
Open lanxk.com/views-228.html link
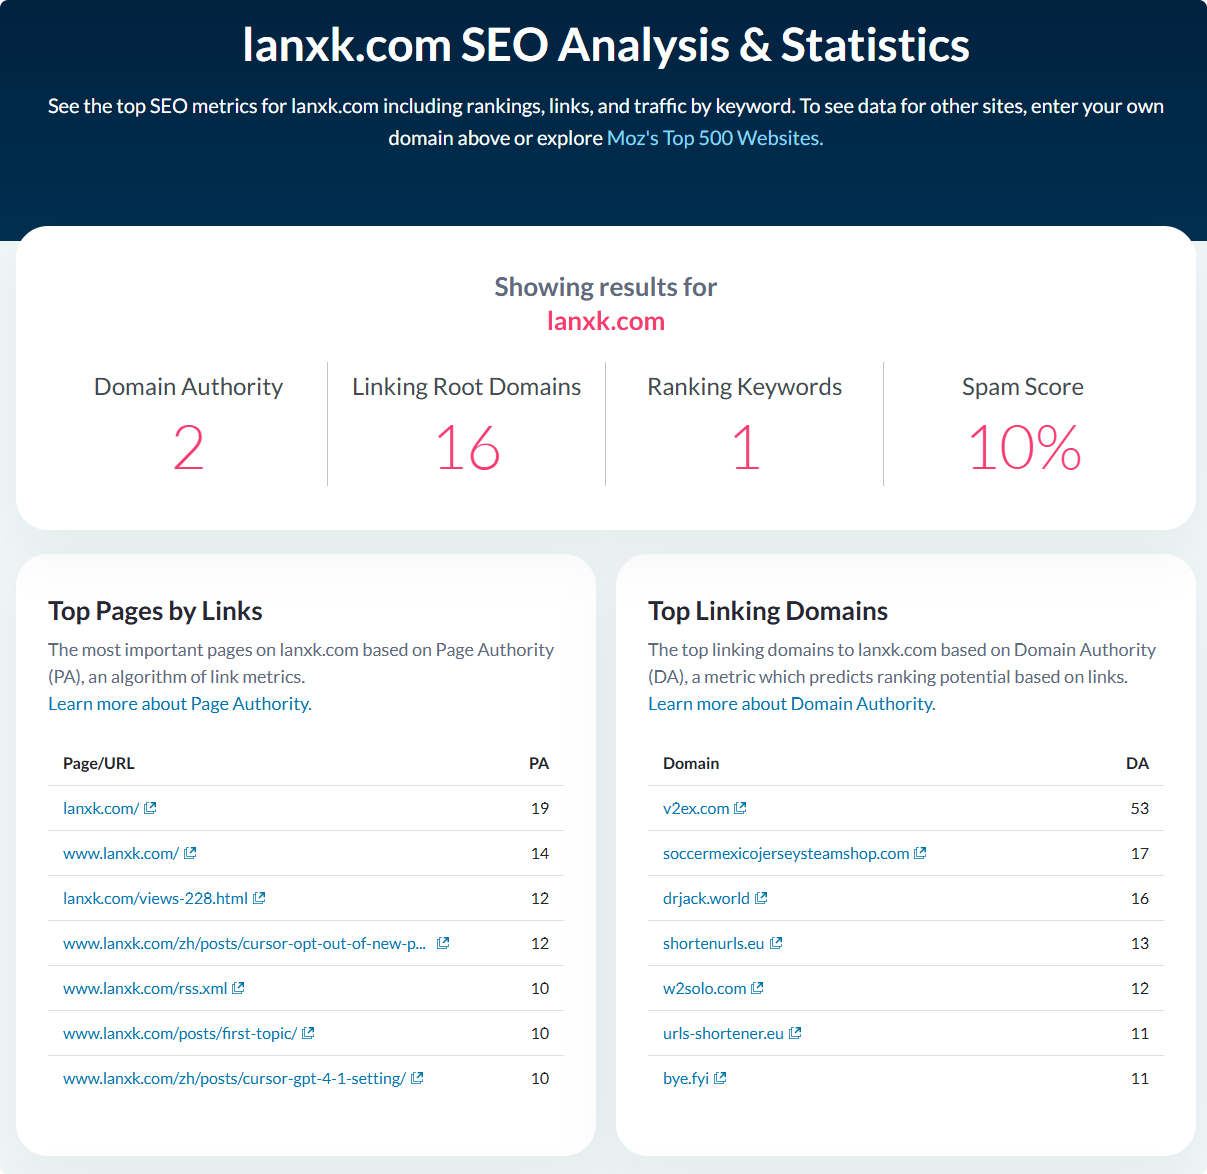tap(155, 898)
